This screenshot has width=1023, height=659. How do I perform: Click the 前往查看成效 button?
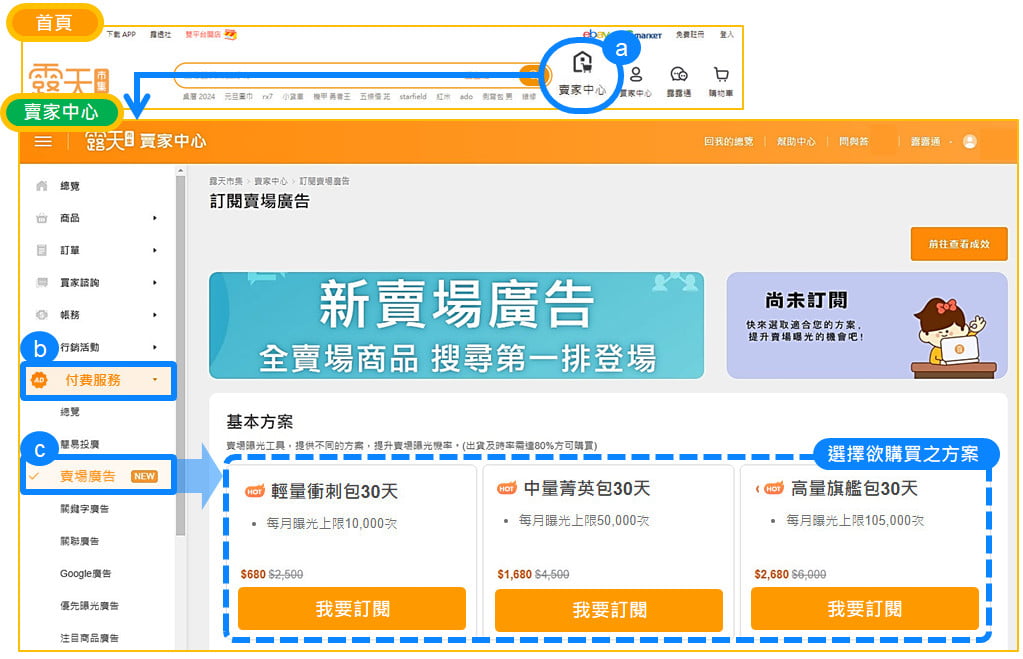pyautogui.click(x=958, y=244)
